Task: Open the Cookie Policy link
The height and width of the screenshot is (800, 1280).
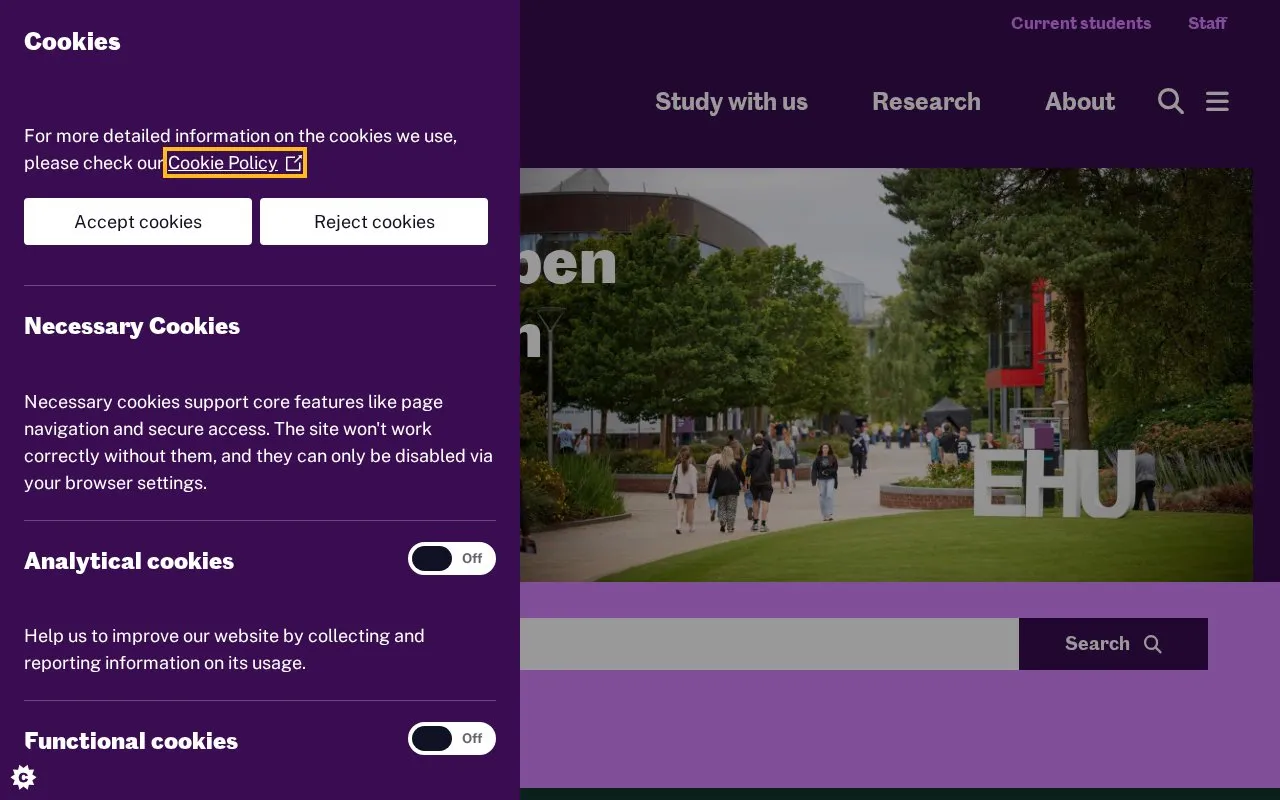Action: 235,162
